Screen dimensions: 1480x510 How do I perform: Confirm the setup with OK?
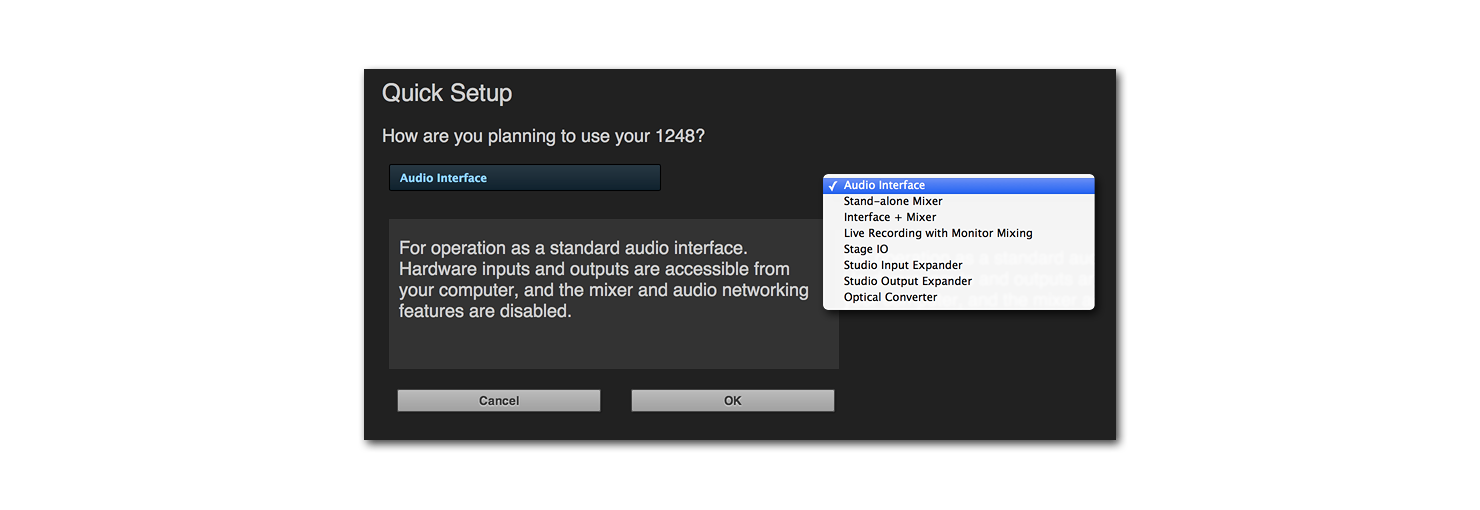point(732,401)
